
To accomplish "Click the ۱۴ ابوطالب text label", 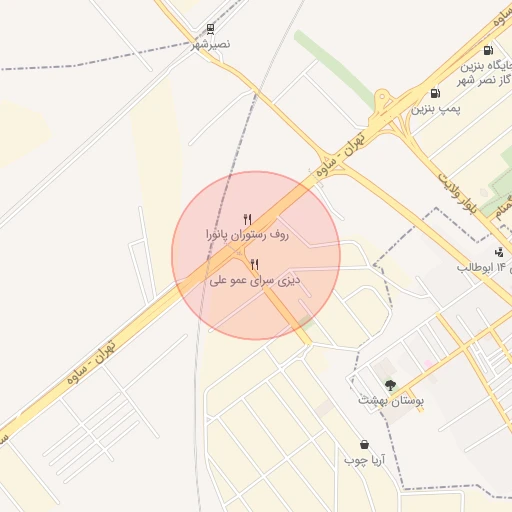I will (x=481, y=267).
